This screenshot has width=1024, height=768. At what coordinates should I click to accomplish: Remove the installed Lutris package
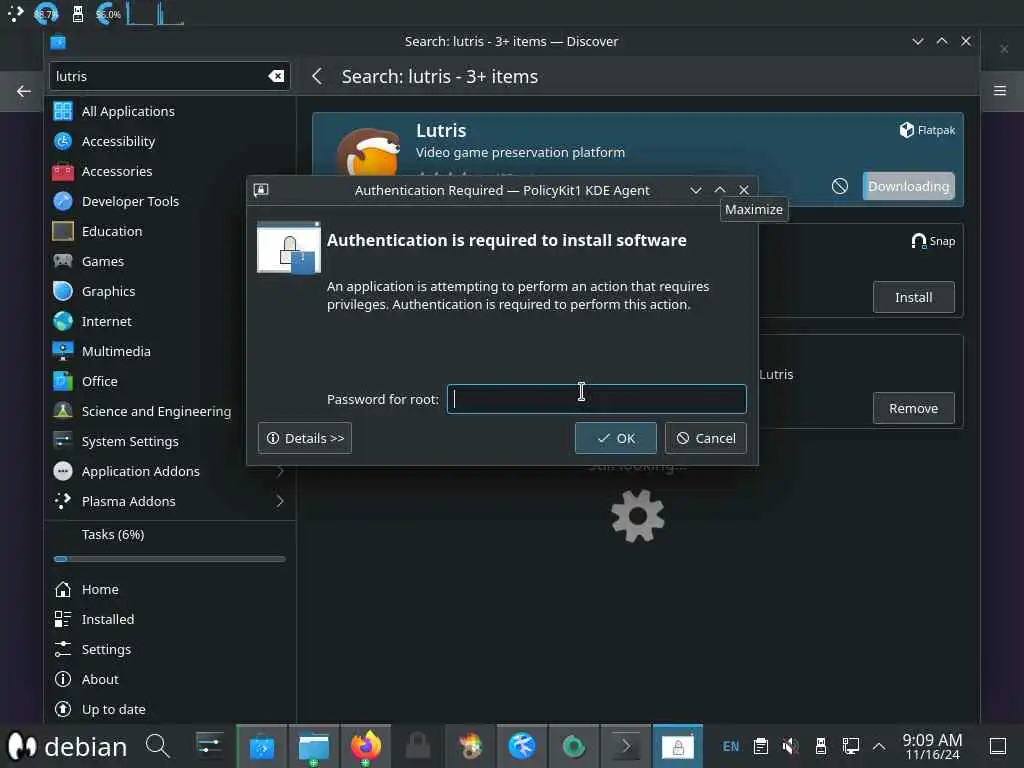point(914,409)
